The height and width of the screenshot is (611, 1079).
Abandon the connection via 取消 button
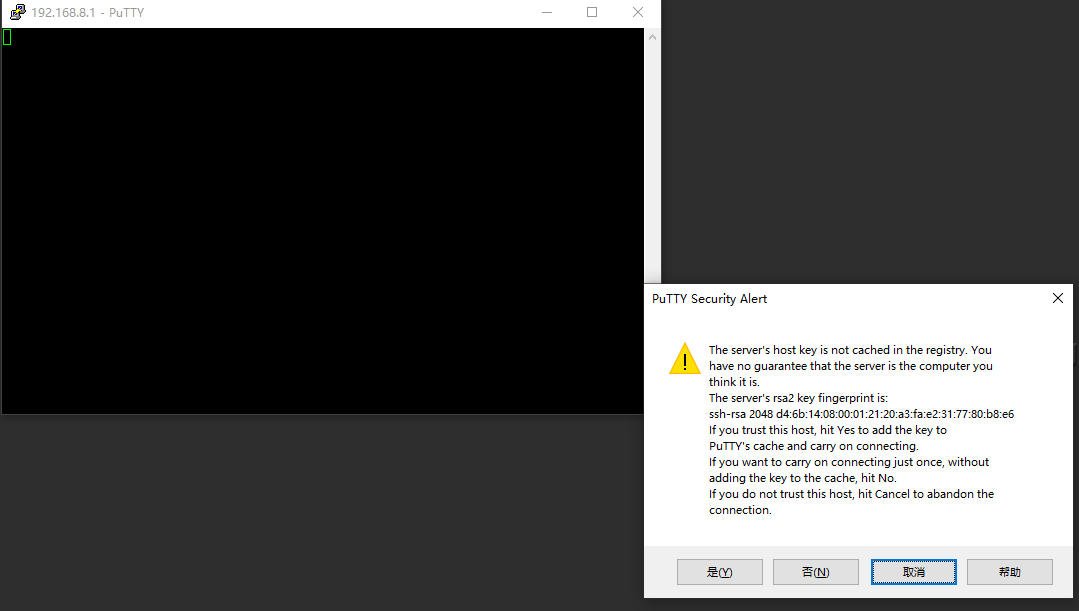[x=913, y=572]
